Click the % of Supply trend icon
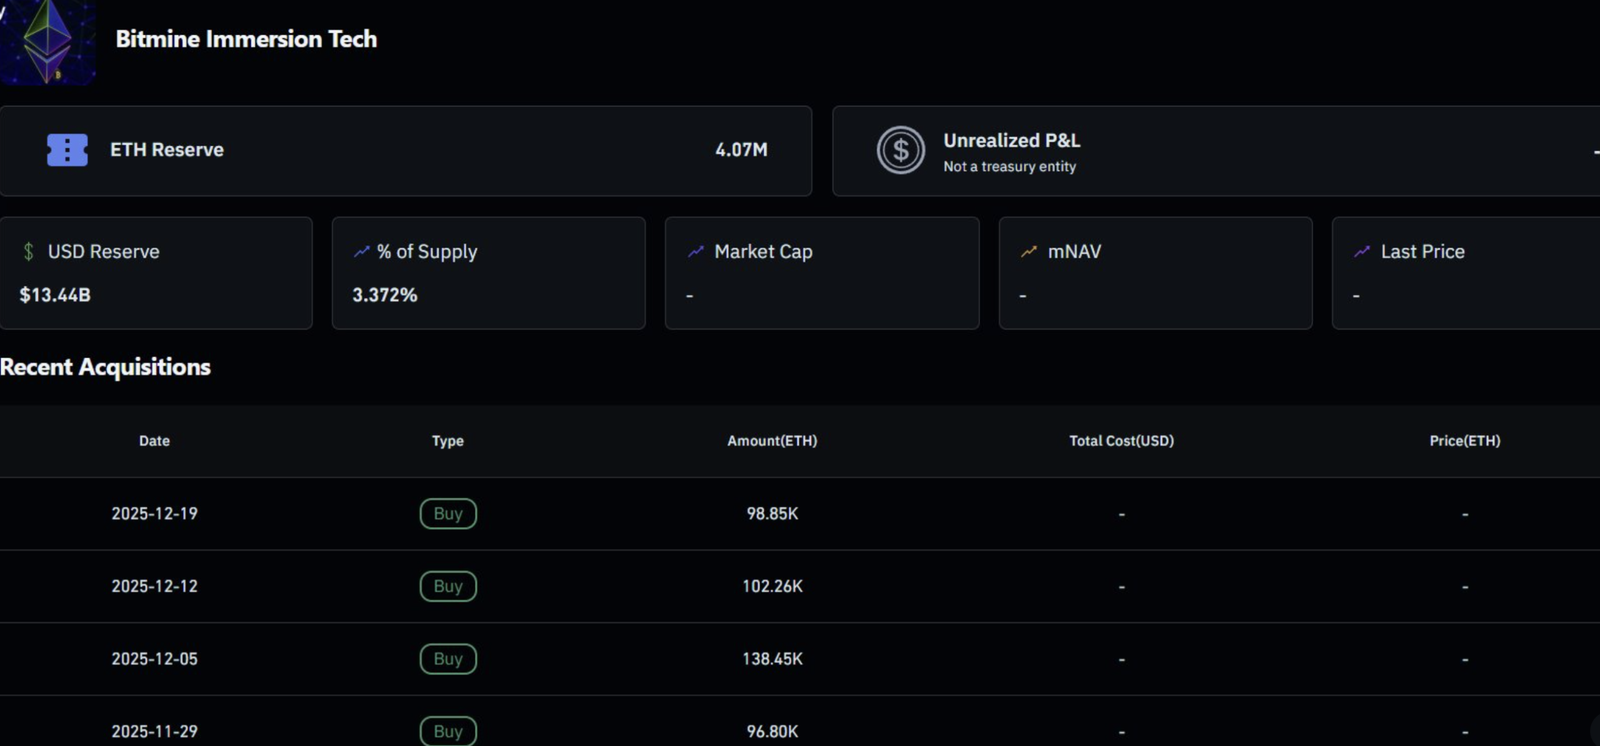Viewport: 1600px width, 746px height. pyautogui.click(x=361, y=252)
